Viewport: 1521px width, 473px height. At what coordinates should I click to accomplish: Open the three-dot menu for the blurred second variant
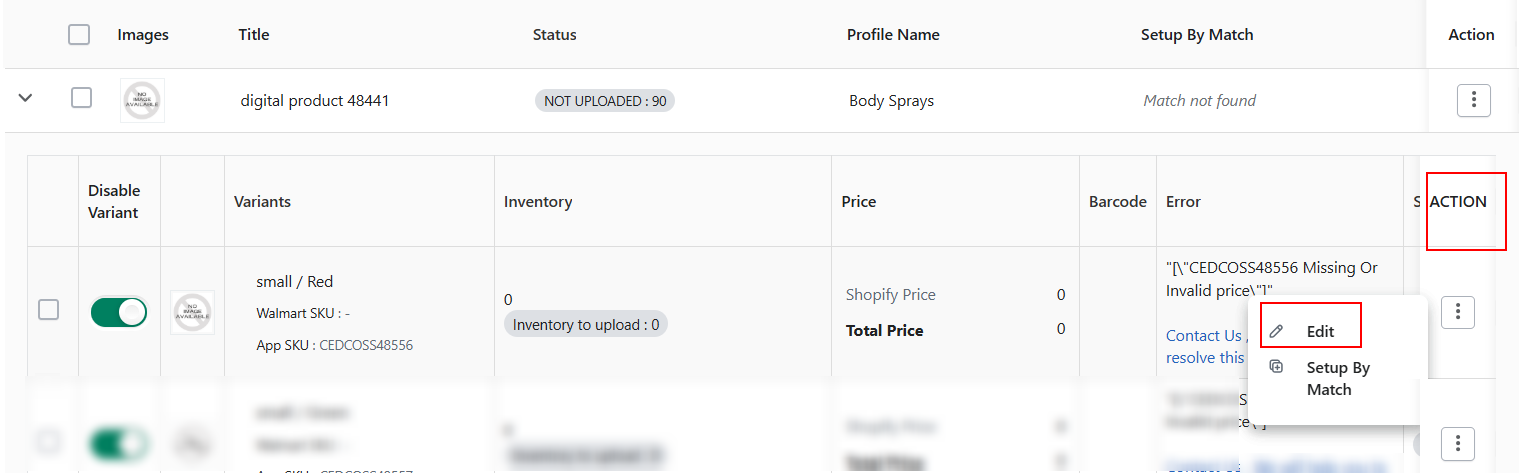(1458, 442)
